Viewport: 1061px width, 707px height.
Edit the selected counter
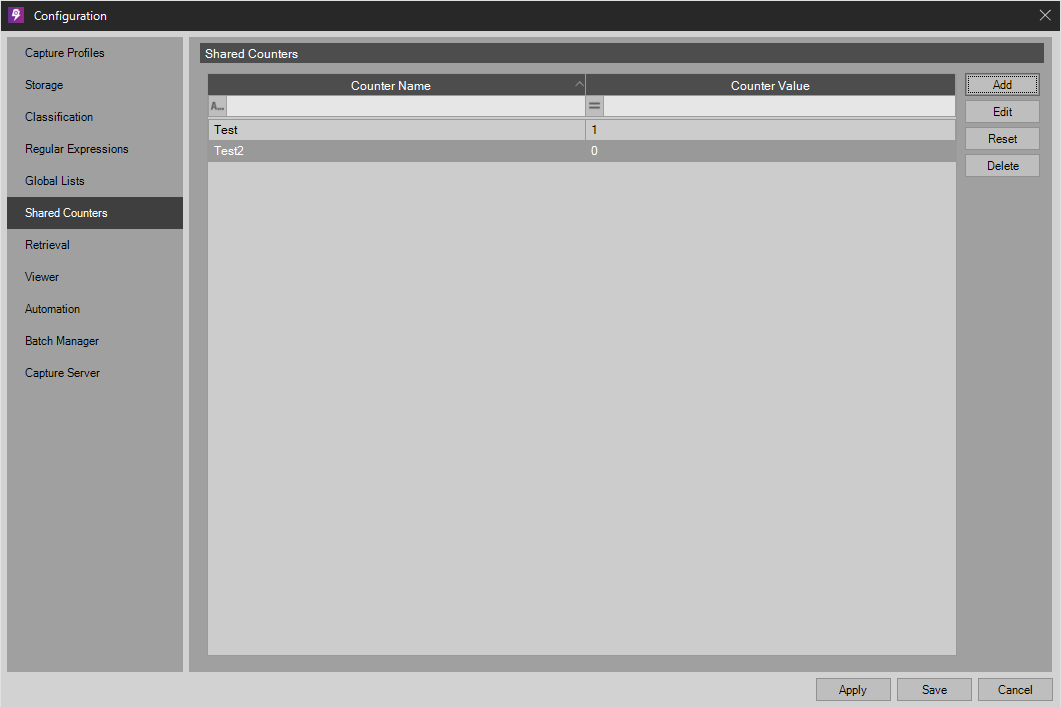tap(1002, 112)
